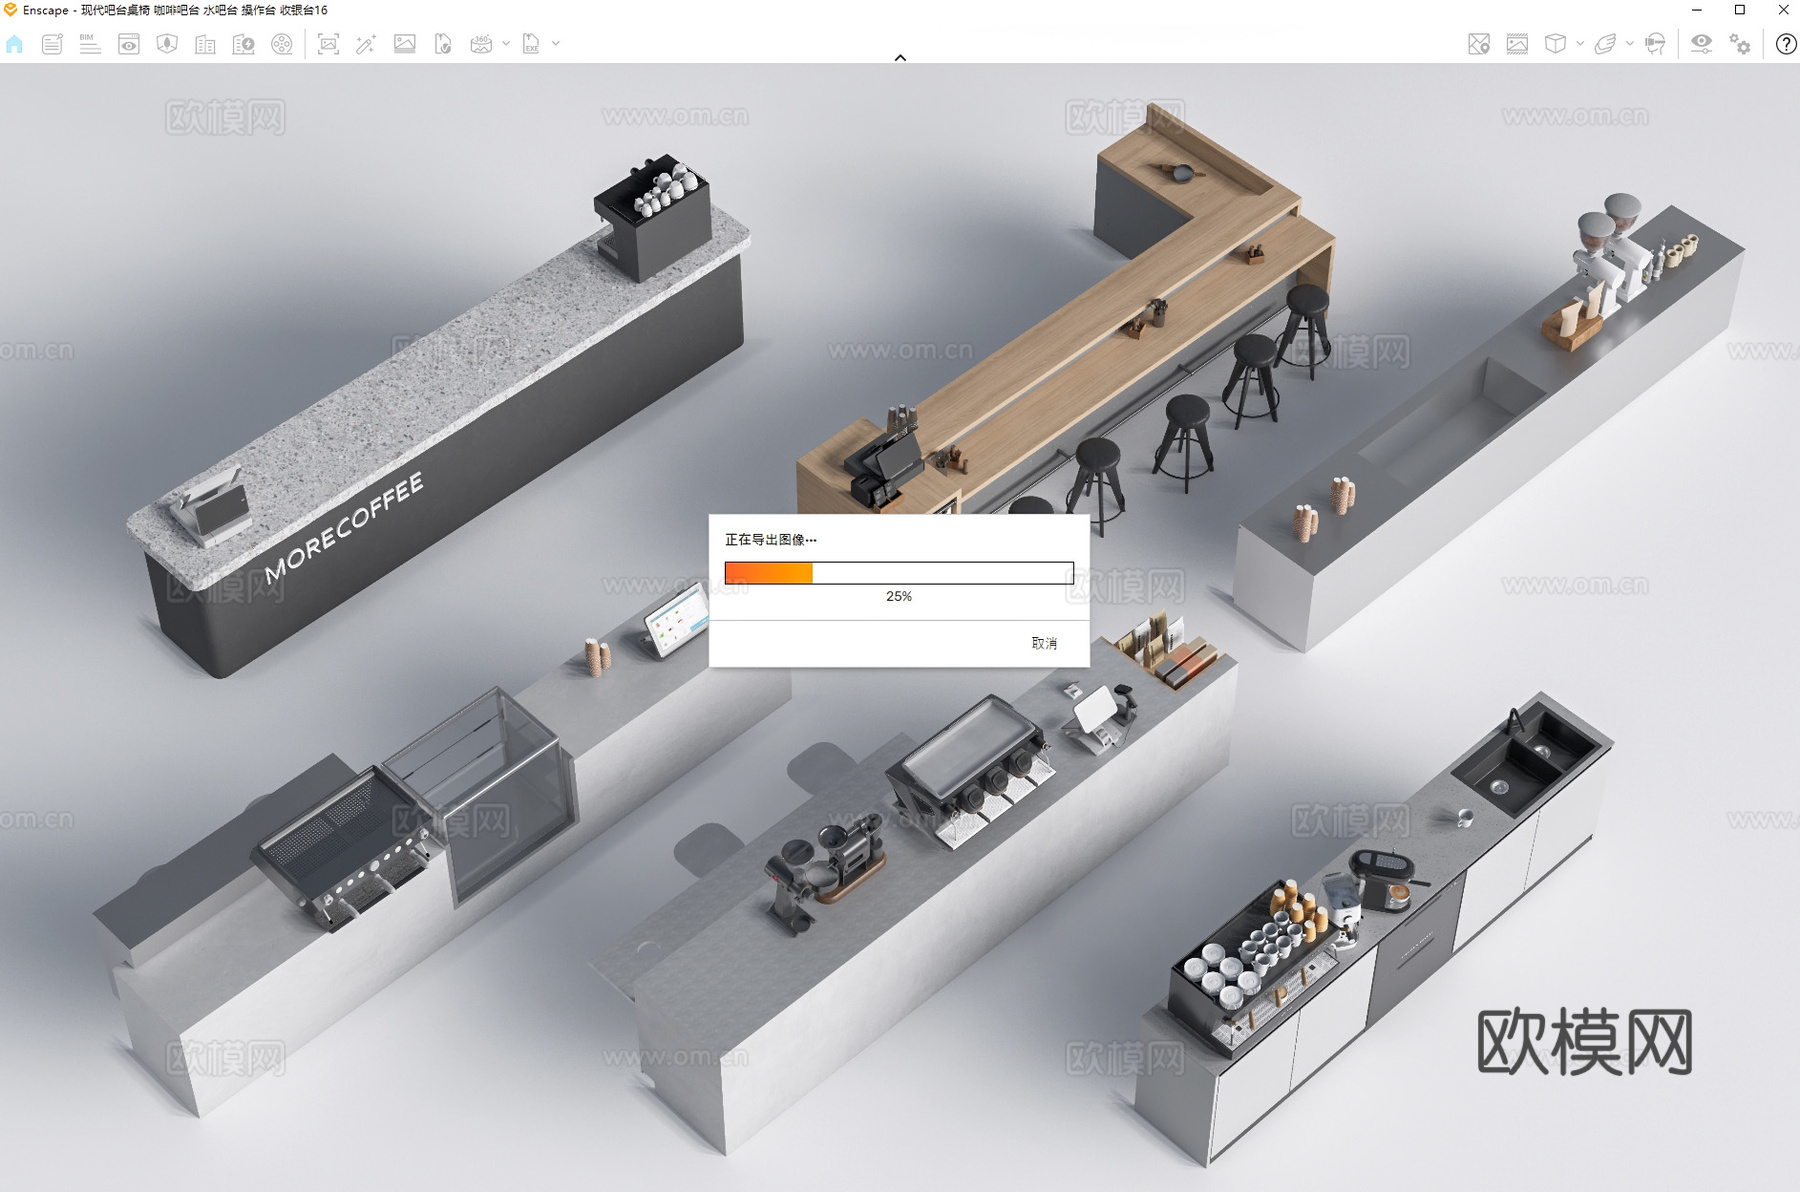Screen dimensions: 1800x1192
Task: Expand the 360 panorama dropdown arrow
Action: click(x=506, y=44)
